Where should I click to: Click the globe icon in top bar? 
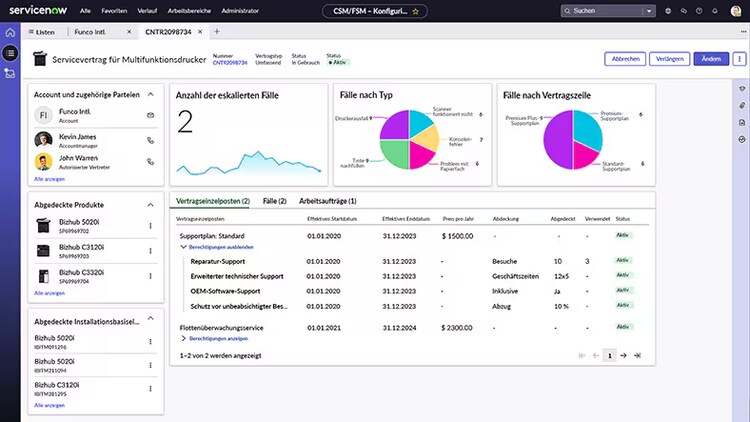point(668,11)
